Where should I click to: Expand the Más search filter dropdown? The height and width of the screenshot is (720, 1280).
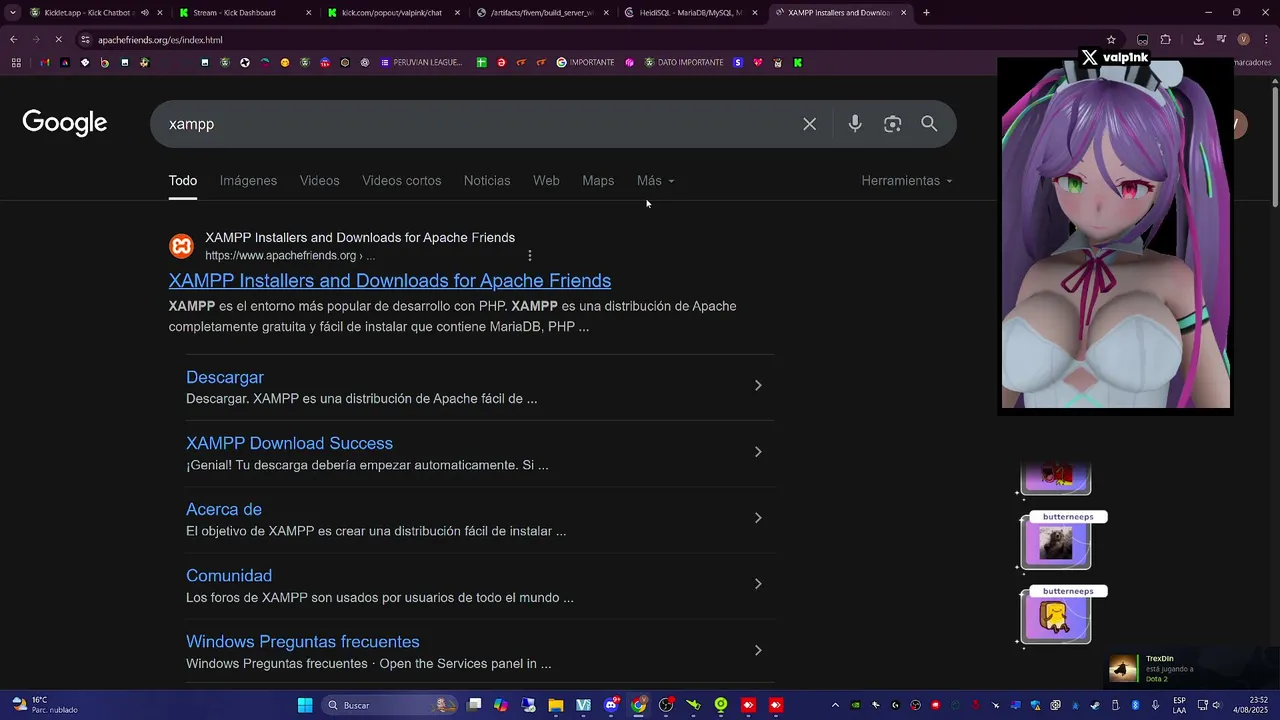(x=656, y=181)
